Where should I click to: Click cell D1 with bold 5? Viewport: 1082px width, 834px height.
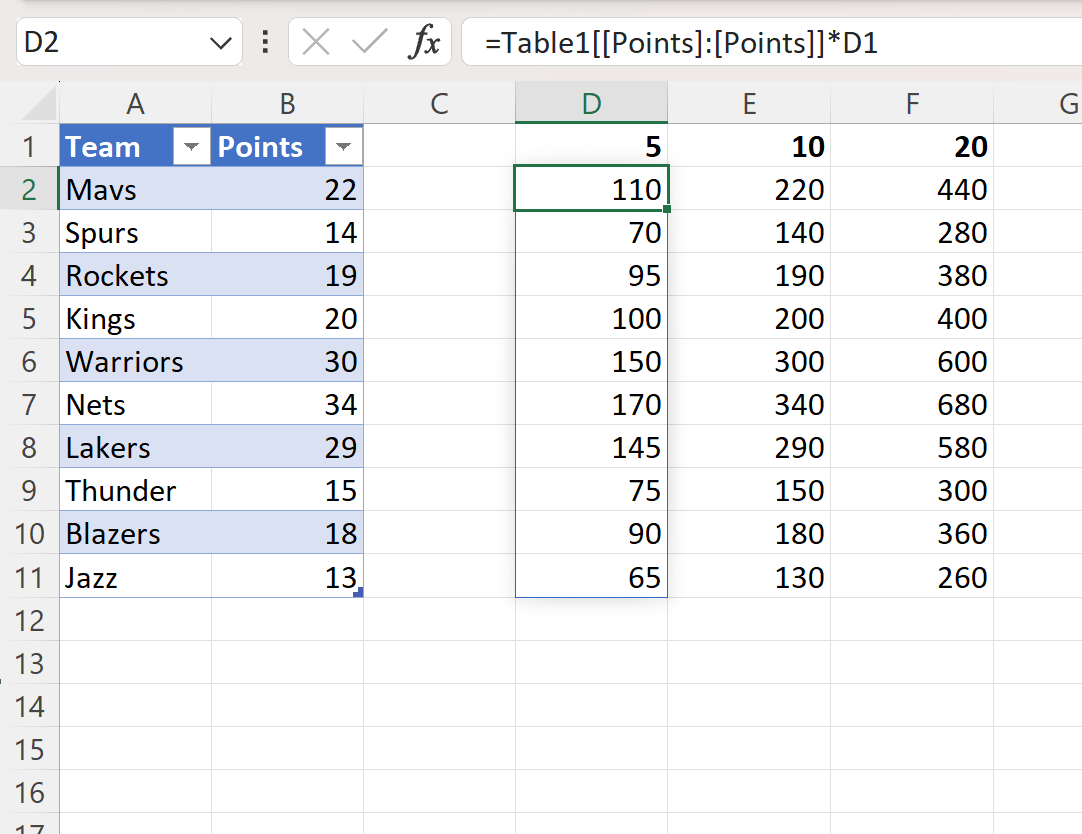coord(591,146)
